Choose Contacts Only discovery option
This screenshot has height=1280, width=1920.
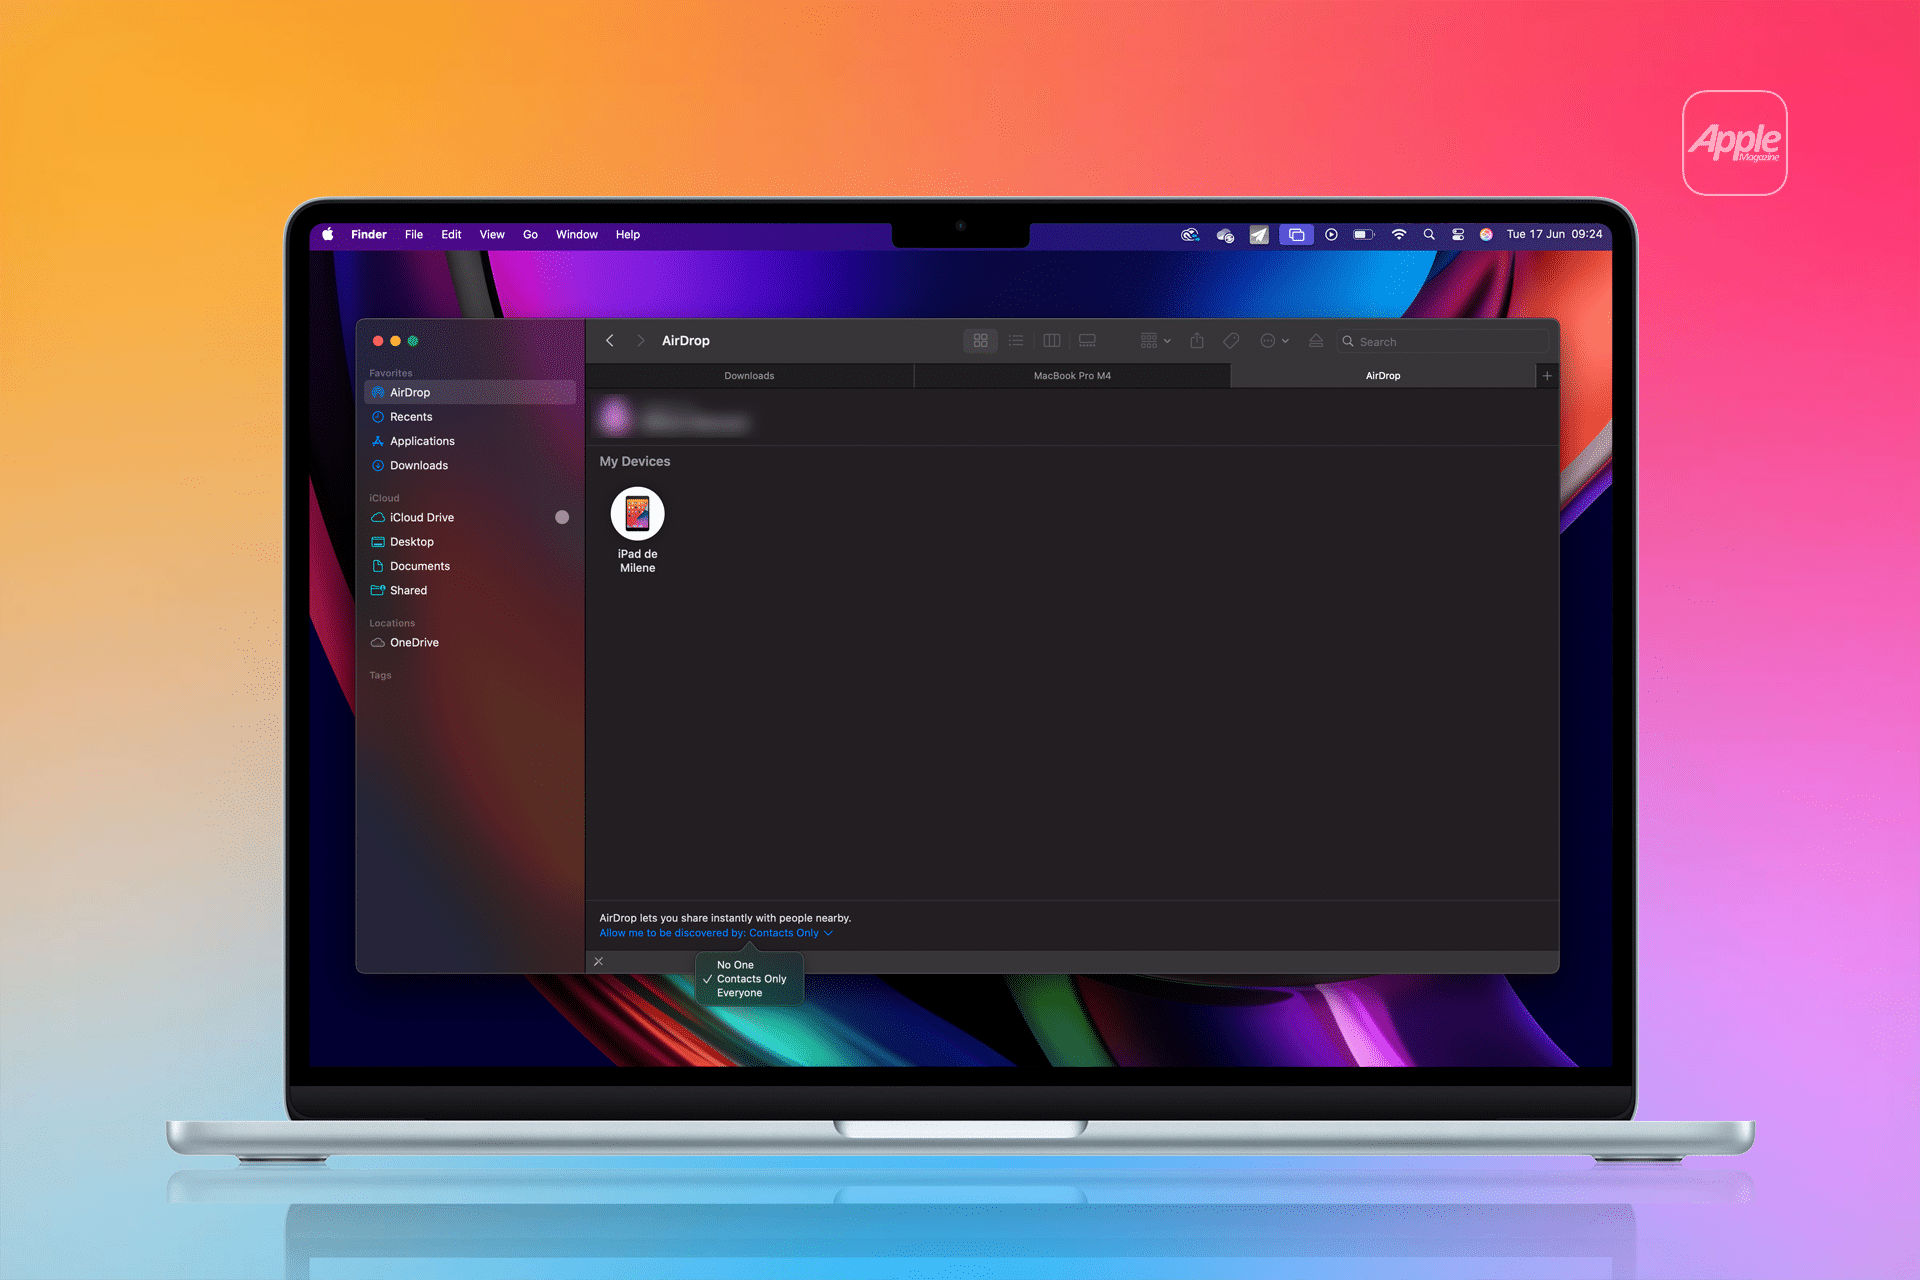coord(751,979)
